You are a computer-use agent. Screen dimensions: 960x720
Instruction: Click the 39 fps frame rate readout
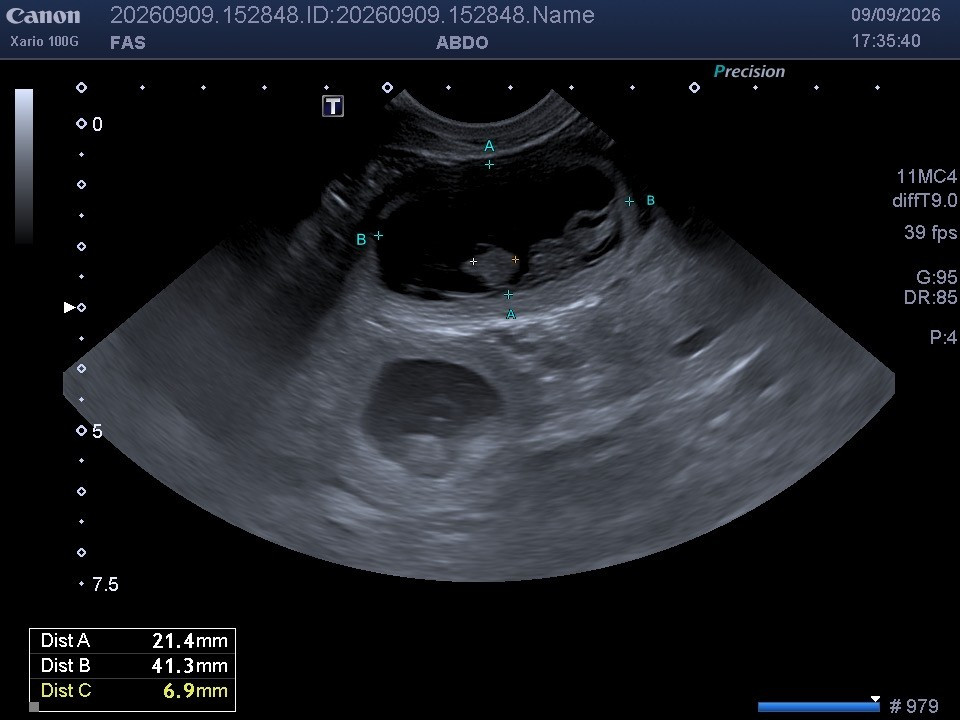coord(930,232)
